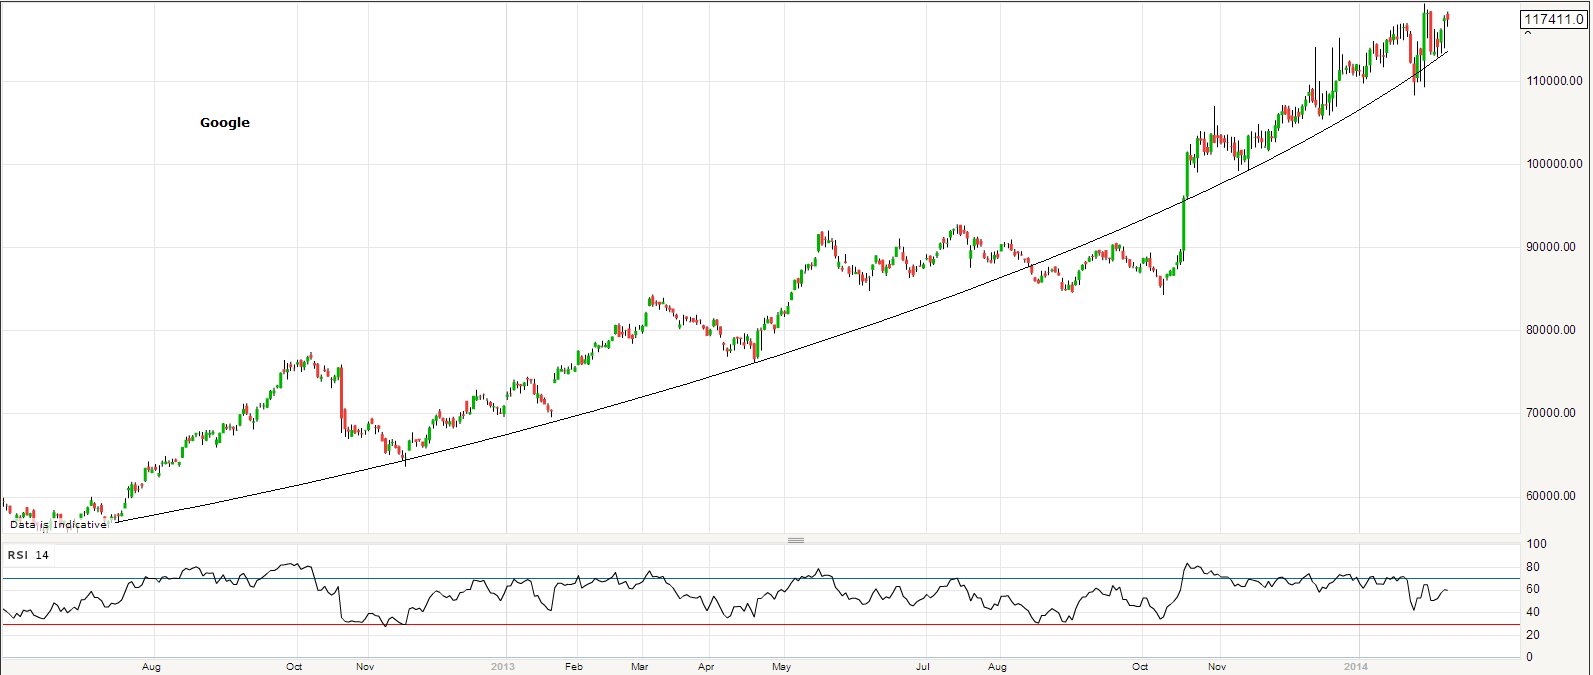Click the RSI axis value 20
The width and height of the screenshot is (1593, 675).
point(1533,635)
